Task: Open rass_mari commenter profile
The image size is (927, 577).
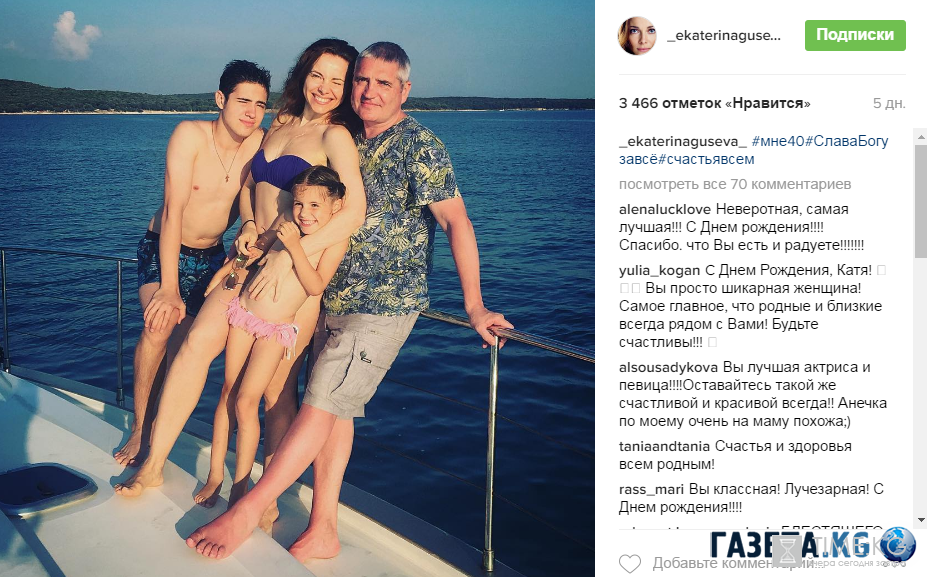Action: (652, 490)
